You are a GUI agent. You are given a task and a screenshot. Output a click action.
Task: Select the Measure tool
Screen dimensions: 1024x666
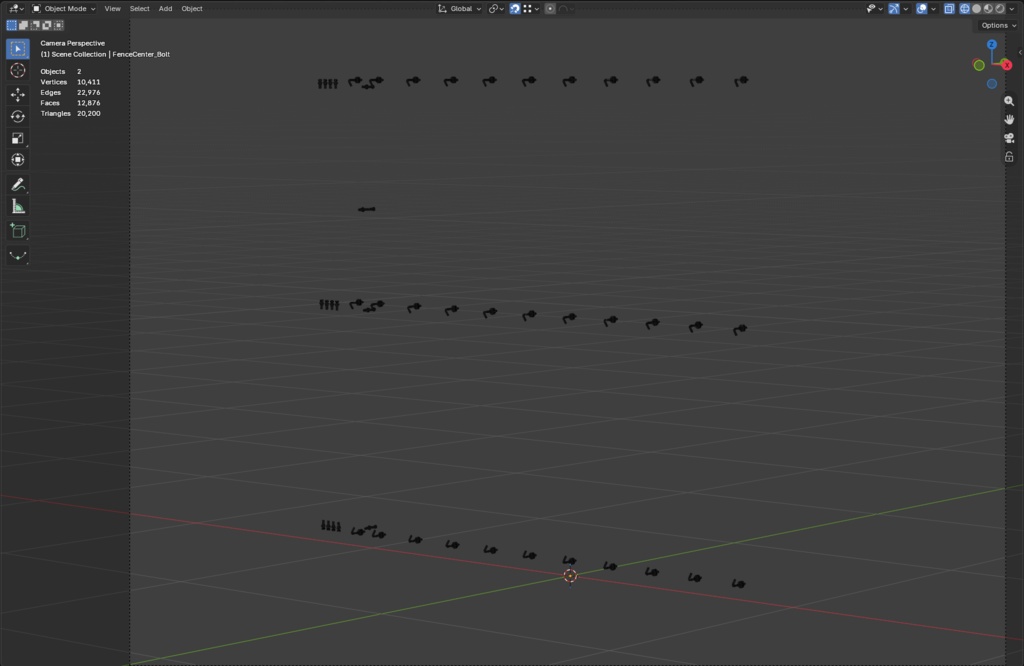(x=18, y=207)
